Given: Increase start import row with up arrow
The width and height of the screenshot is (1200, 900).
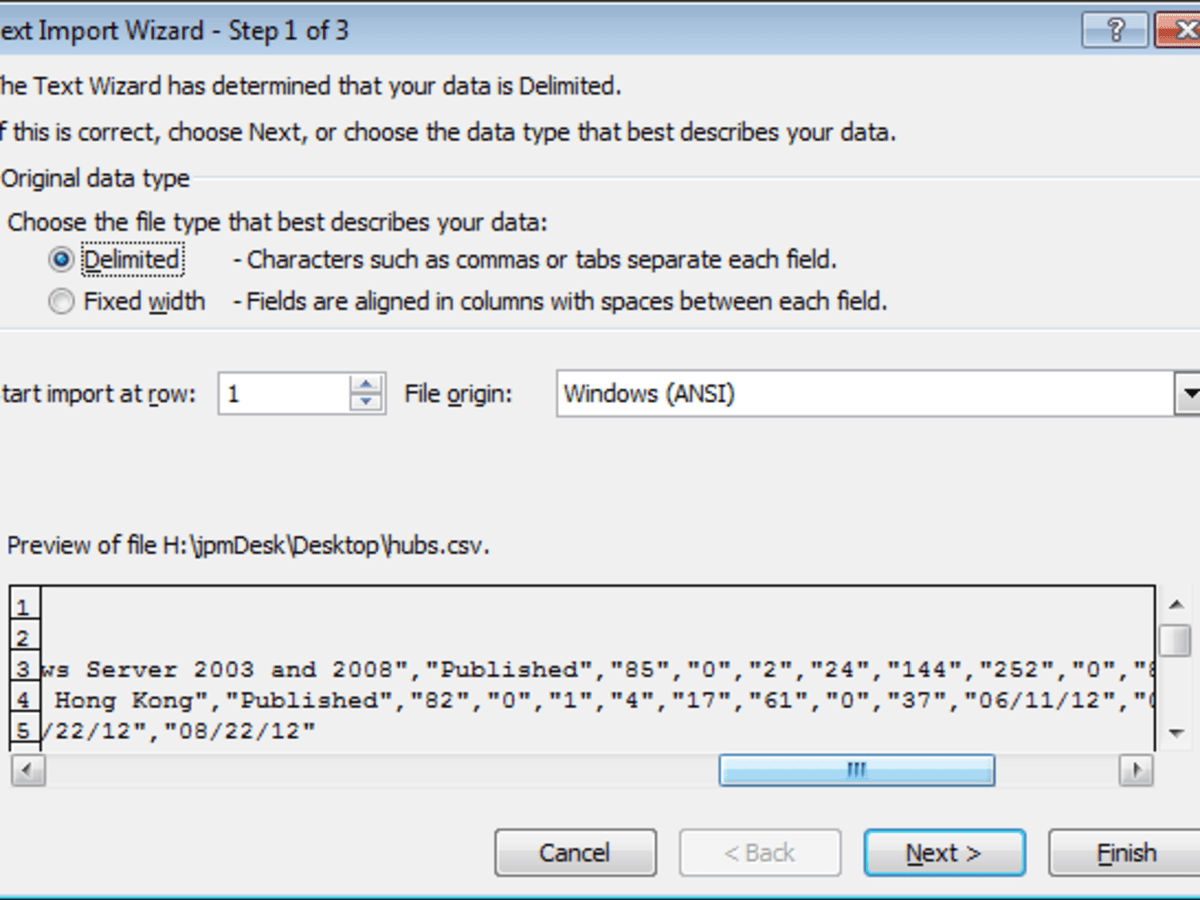Looking at the screenshot, I should click(367, 384).
